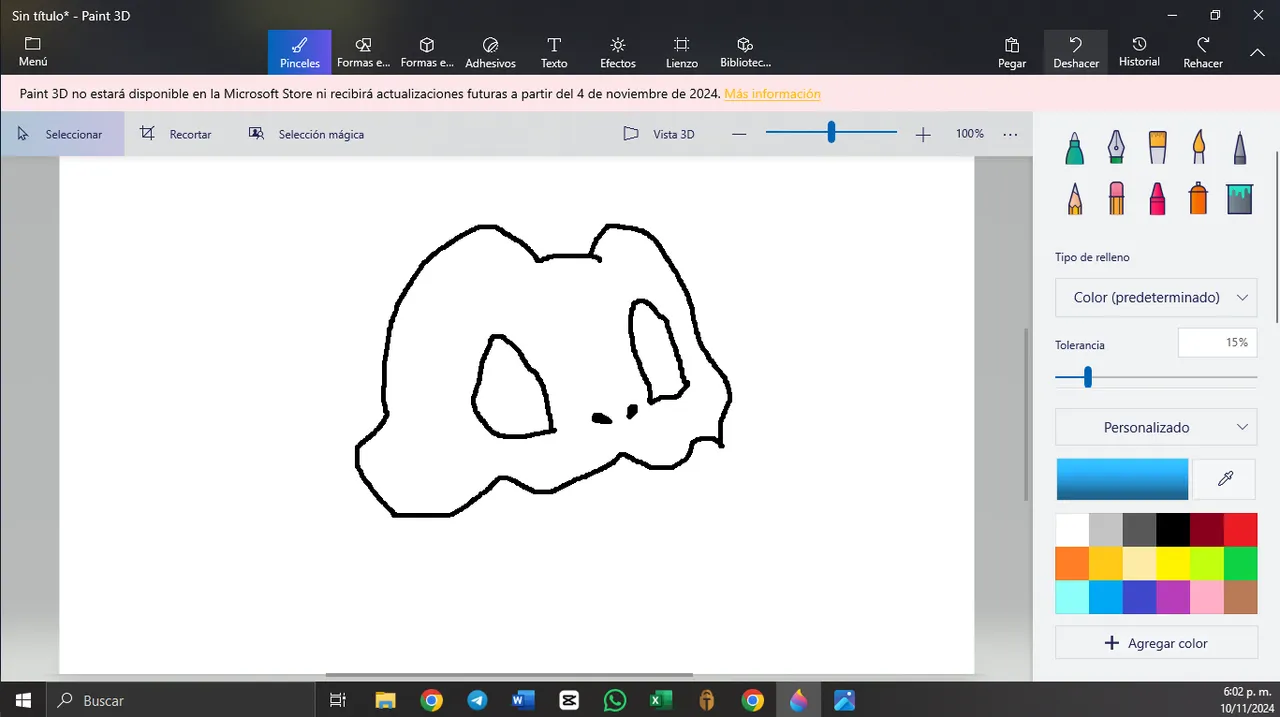Image resolution: width=1280 pixels, height=717 pixels.
Task: Click the Tolerancia 15% input field
Action: [1217, 343]
